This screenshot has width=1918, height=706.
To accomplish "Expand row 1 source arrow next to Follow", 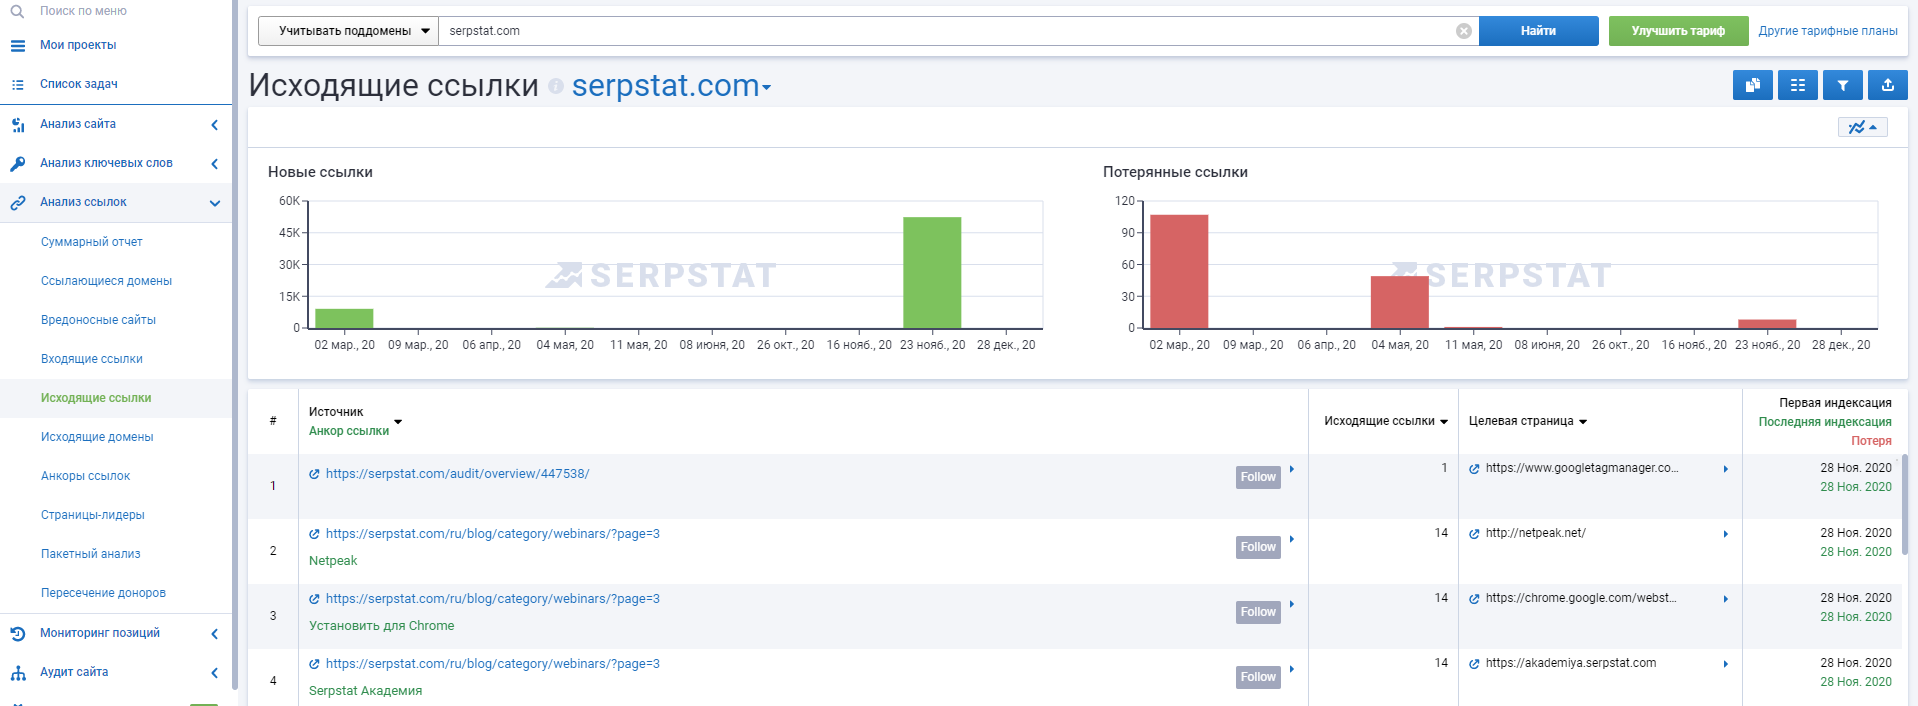I will [x=1292, y=469].
